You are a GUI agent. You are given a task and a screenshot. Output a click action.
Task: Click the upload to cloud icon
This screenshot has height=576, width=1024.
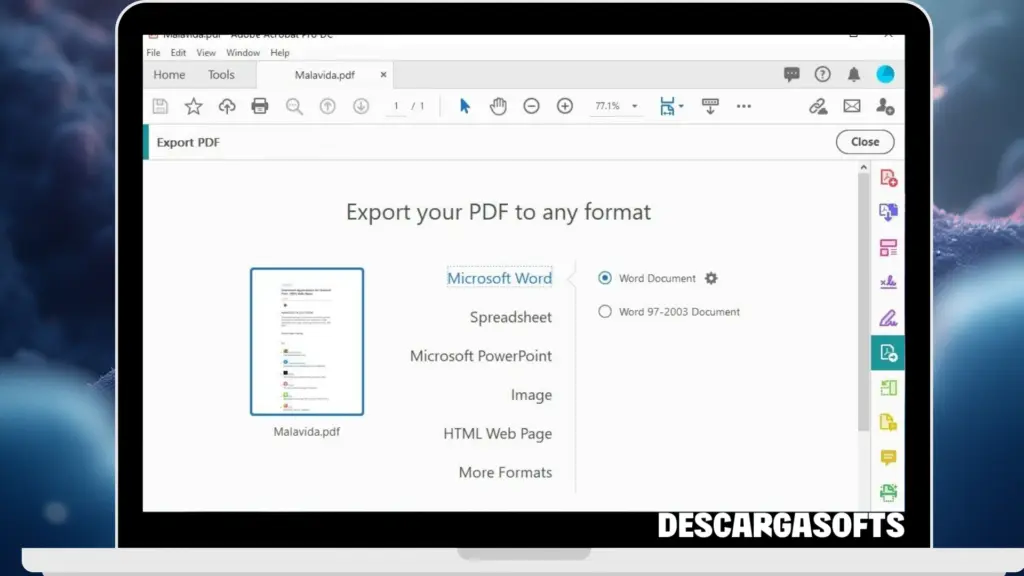(x=227, y=106)
